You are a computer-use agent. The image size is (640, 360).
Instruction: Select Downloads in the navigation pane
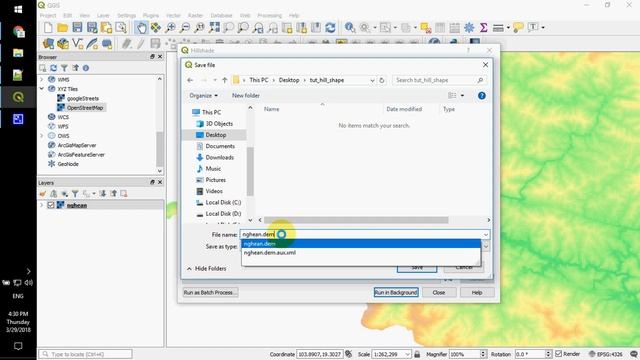[220, 157]
